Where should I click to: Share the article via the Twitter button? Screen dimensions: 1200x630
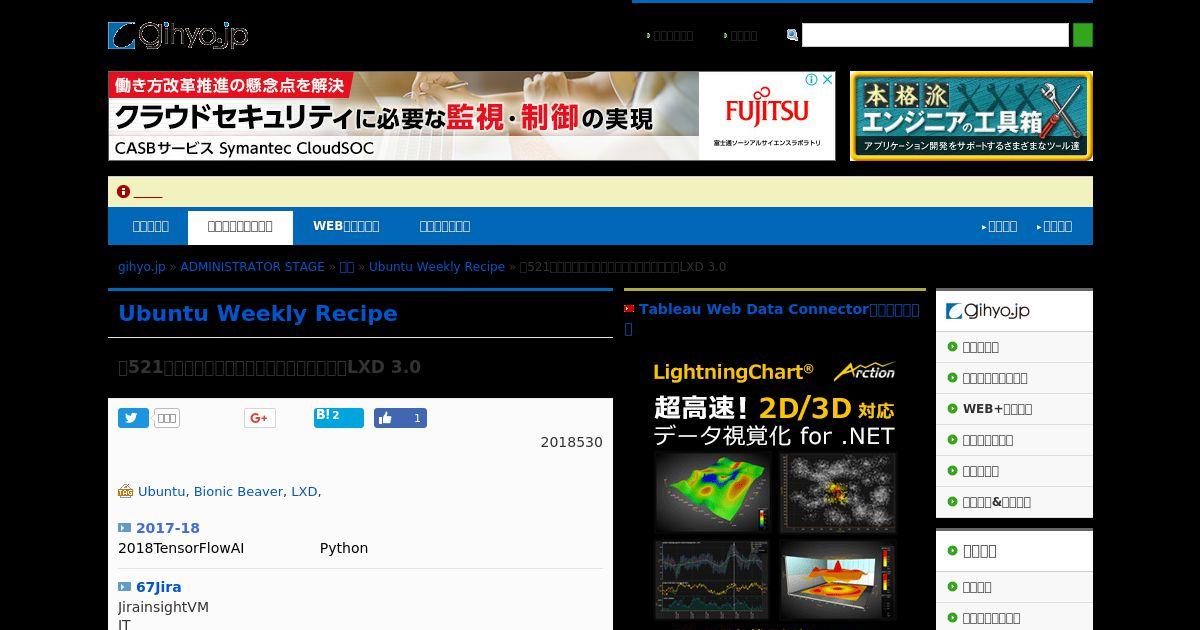(133, 418)
